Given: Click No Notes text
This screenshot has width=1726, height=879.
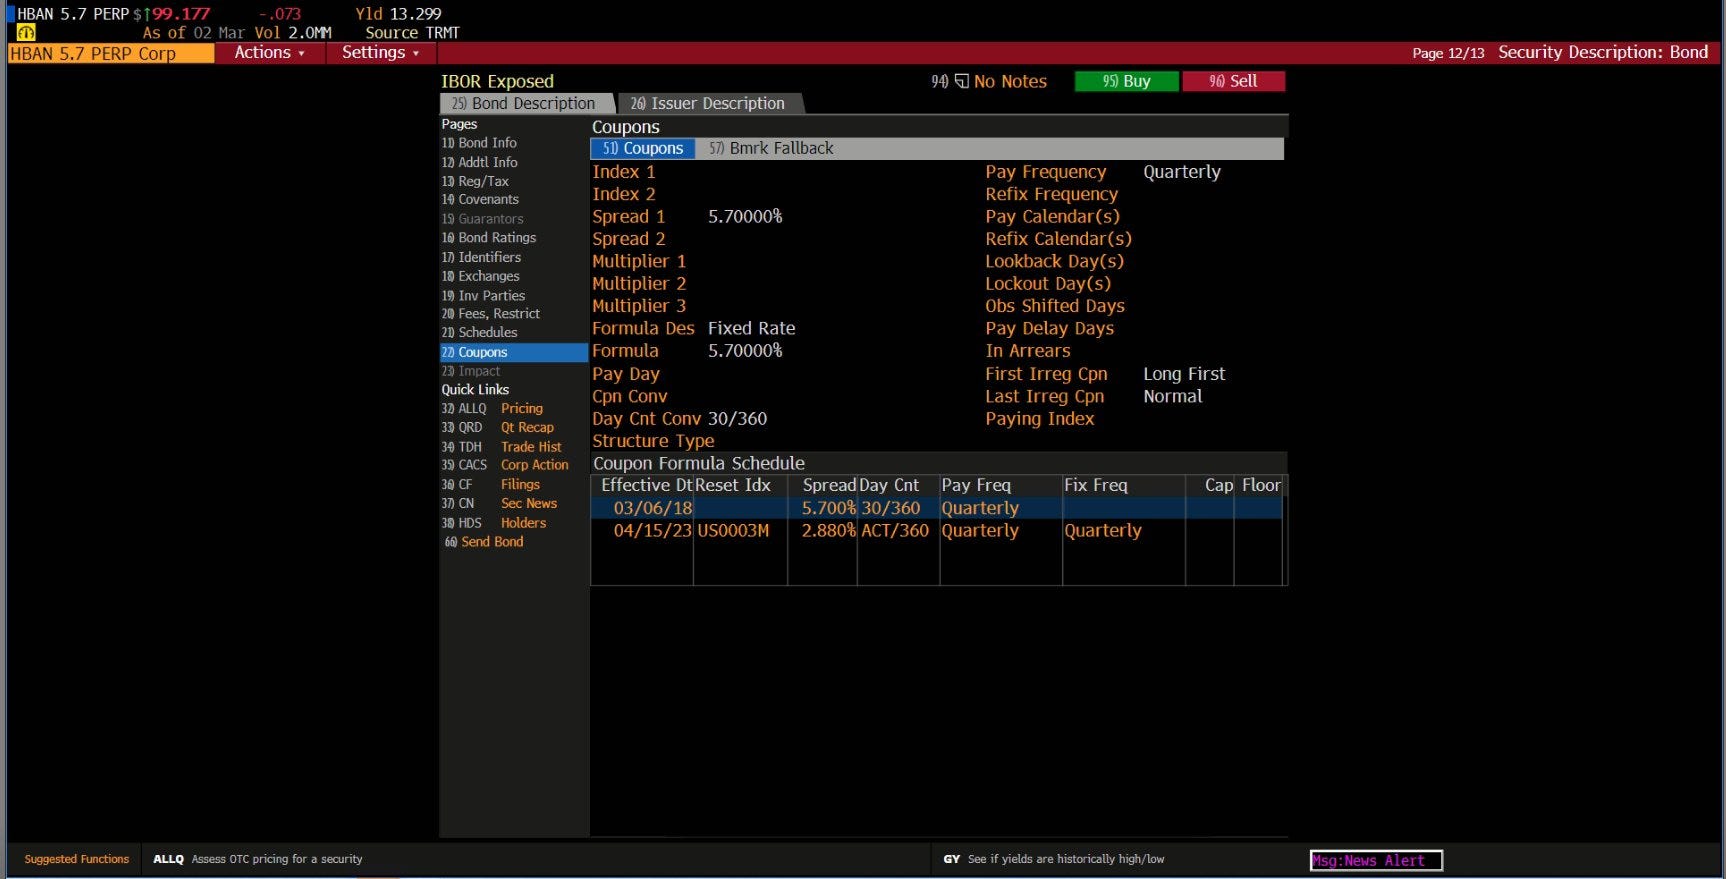Looking at the screenshot, I should 1010,81.
